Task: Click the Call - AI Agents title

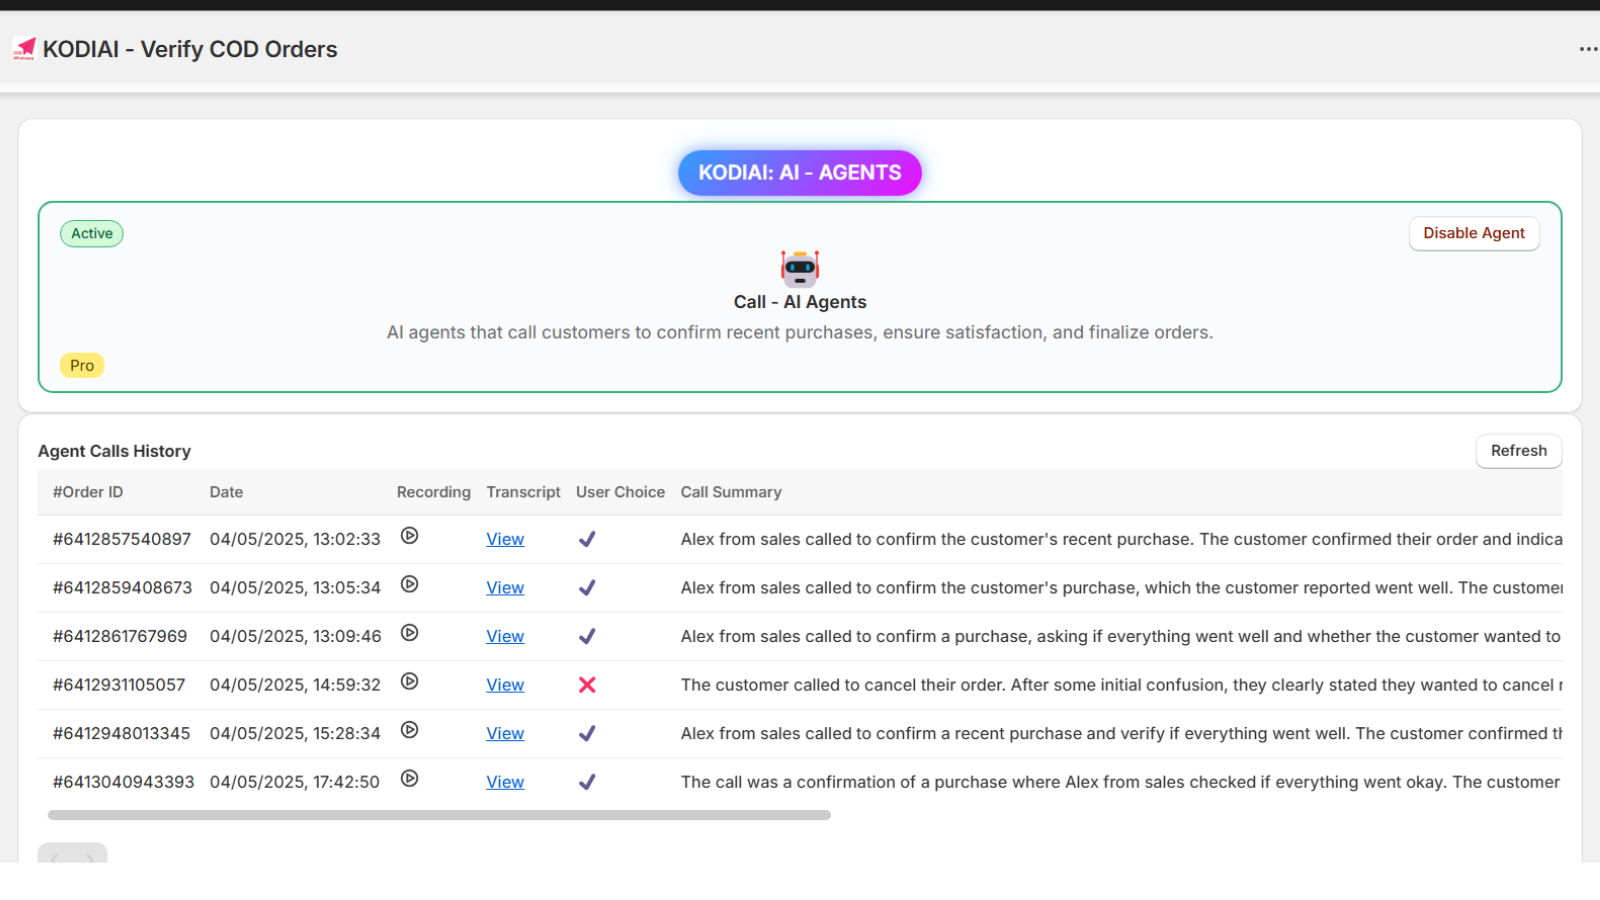Action: coord(800,302)
